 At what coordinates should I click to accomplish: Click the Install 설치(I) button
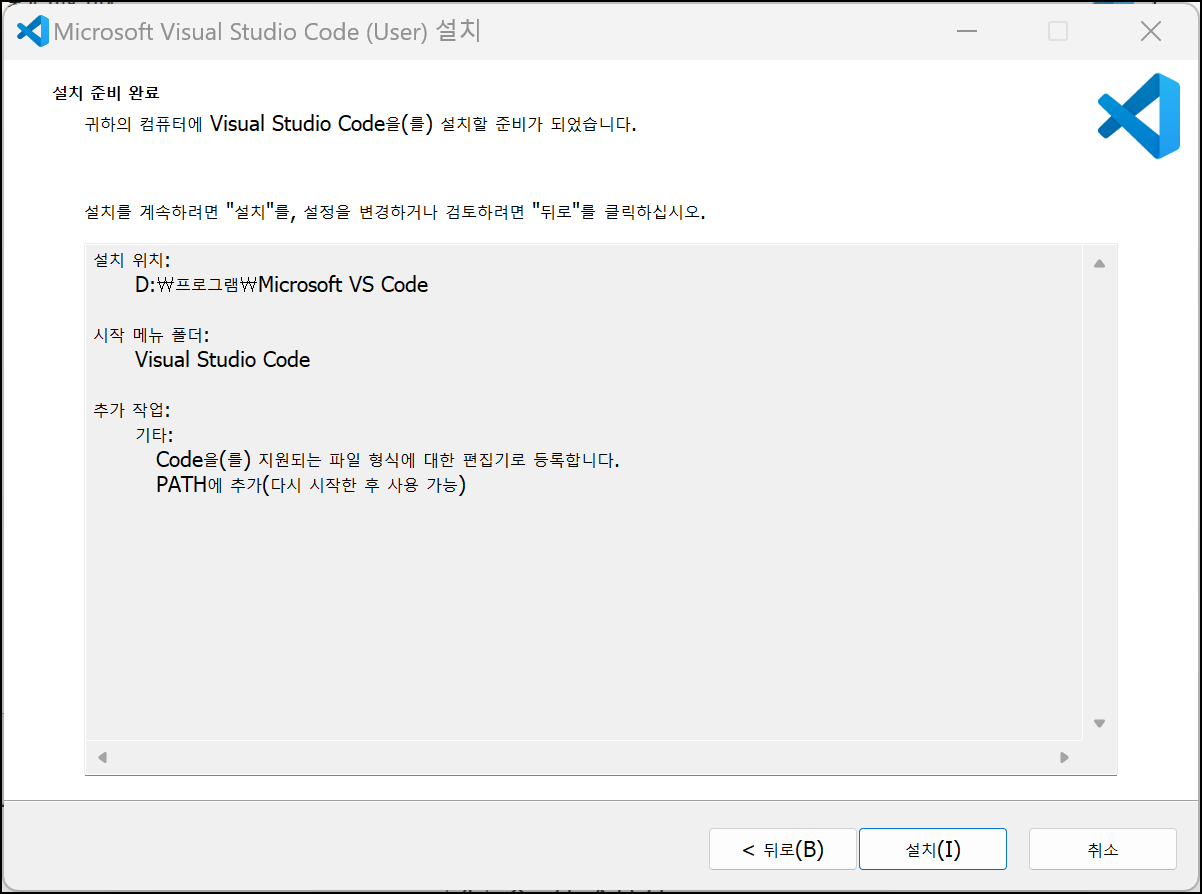point(932,849)
